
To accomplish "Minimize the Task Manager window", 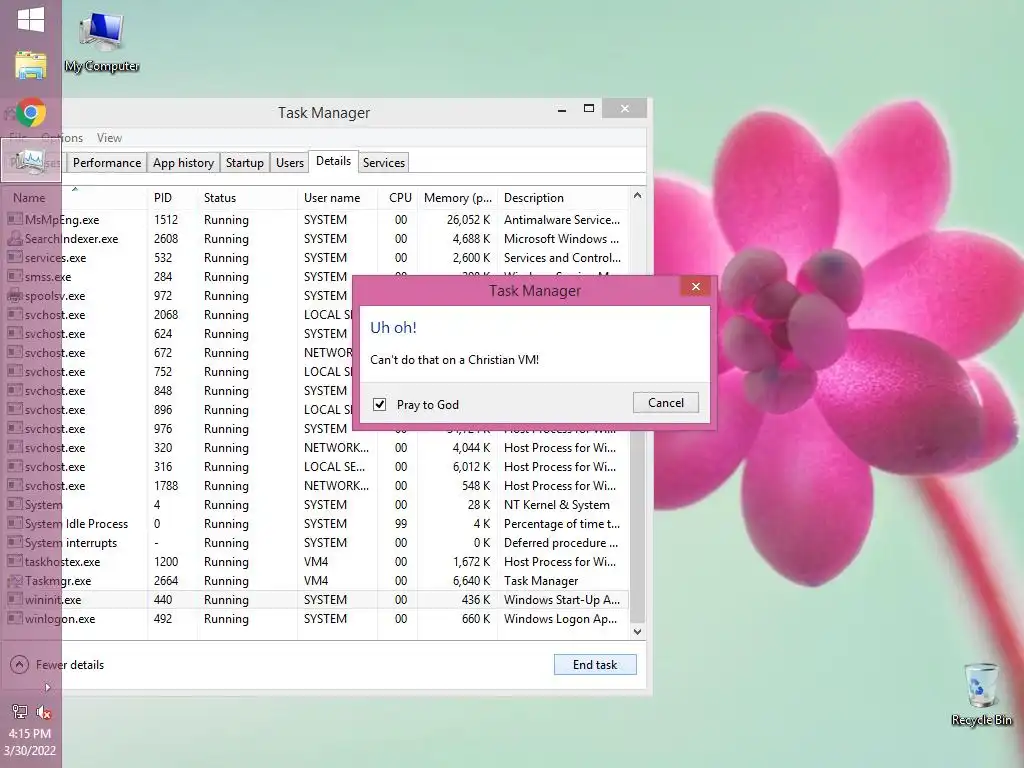I will click(x=562, y=109).
